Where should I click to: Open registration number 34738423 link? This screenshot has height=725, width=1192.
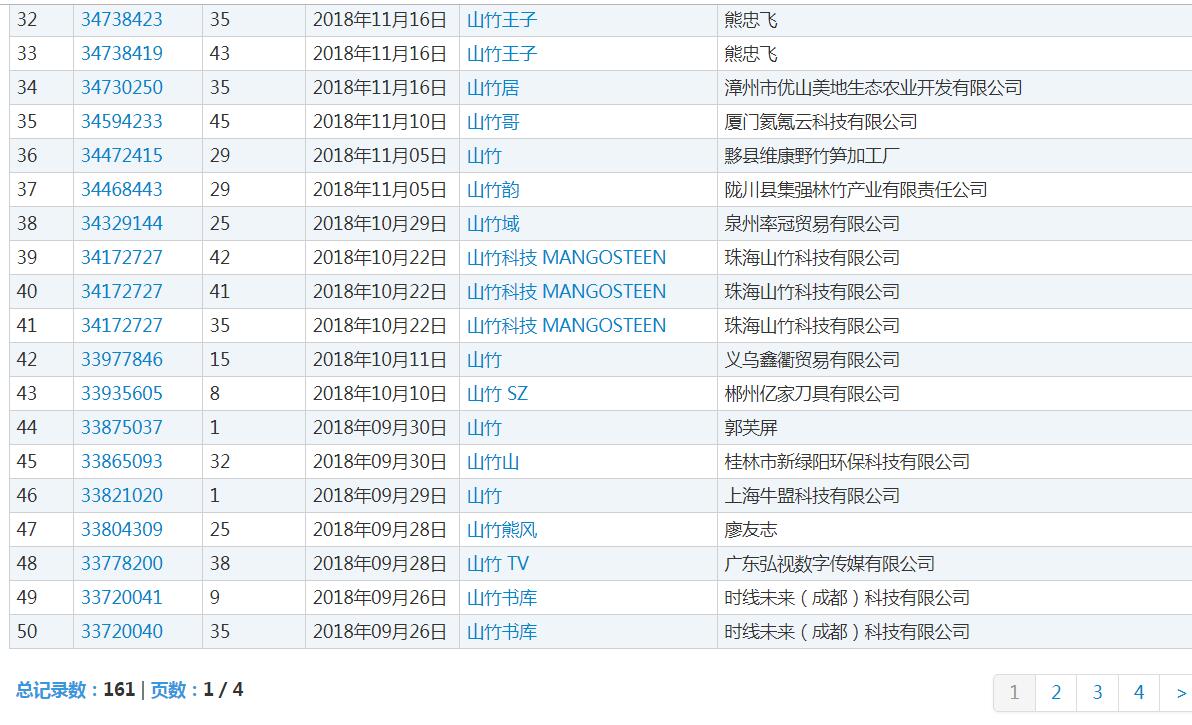[122, 20]
